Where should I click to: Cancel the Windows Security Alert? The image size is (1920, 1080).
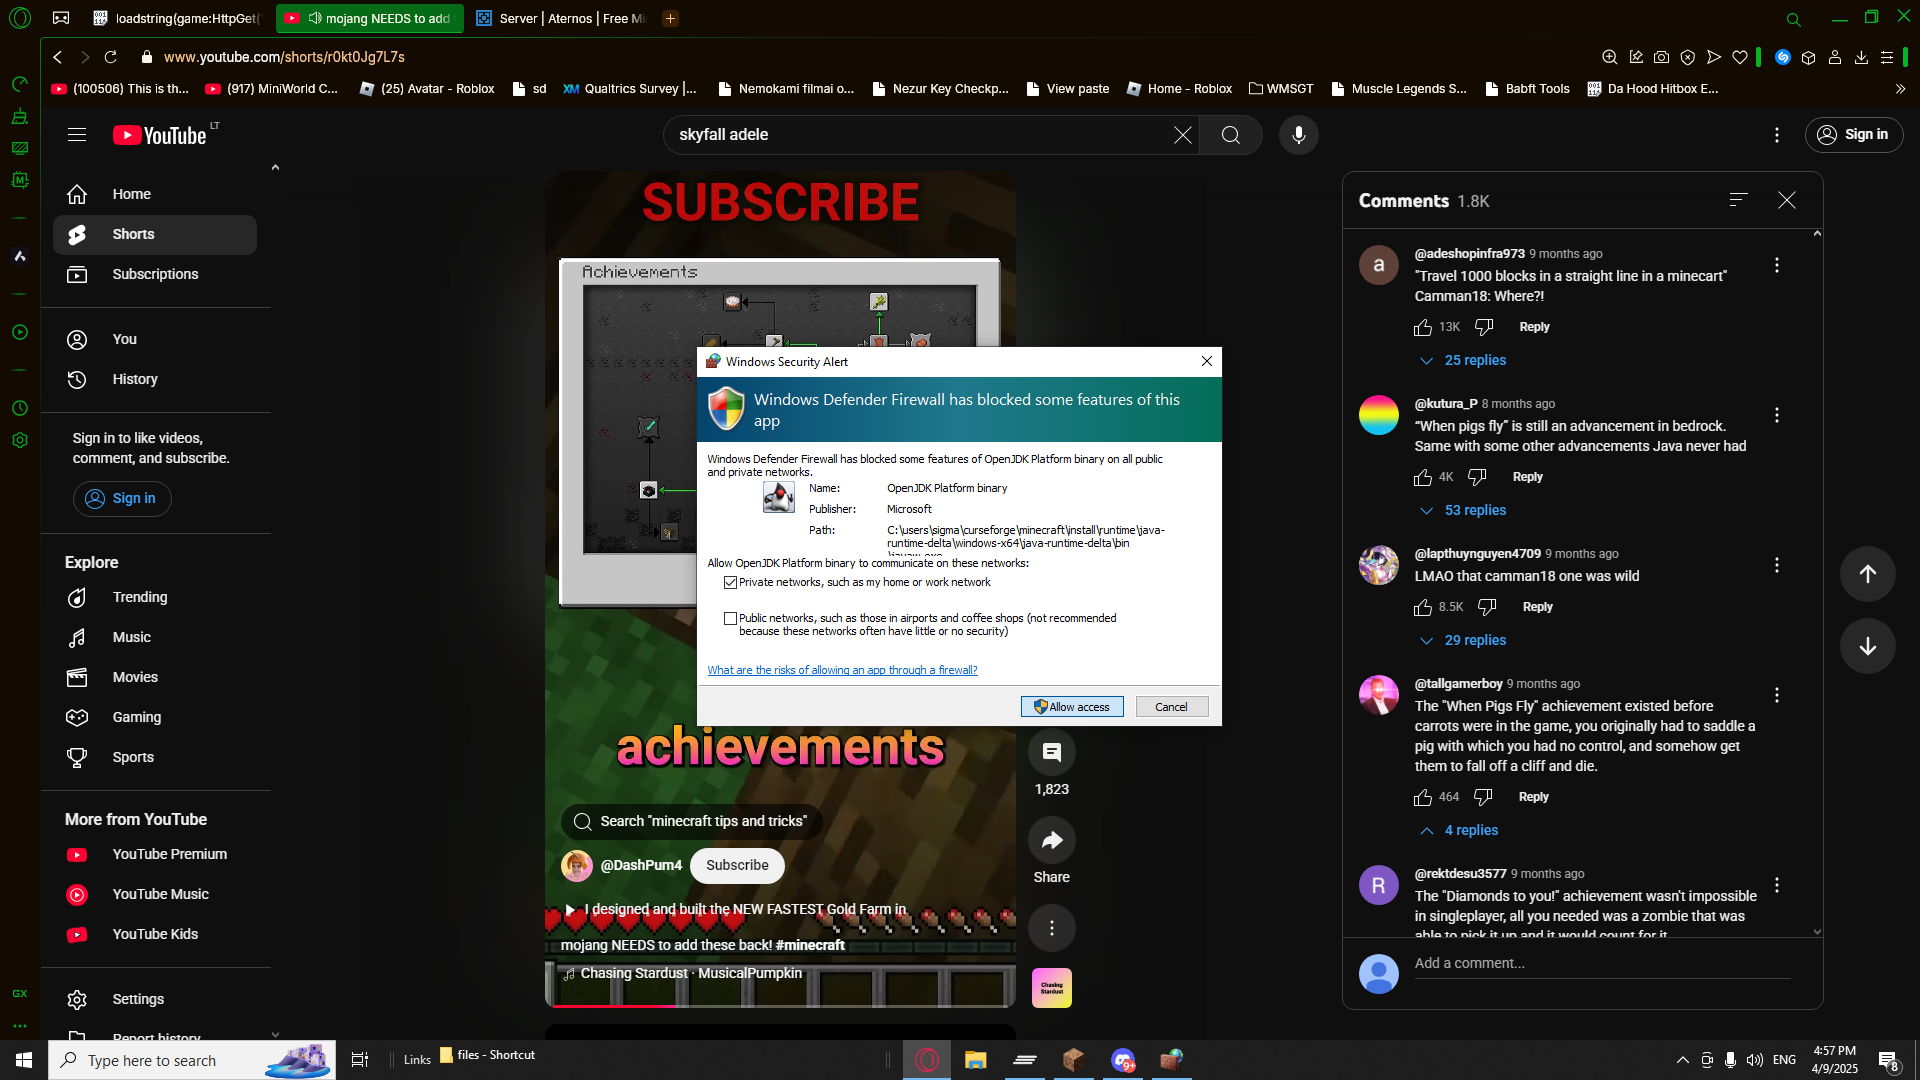[1171, 706]
